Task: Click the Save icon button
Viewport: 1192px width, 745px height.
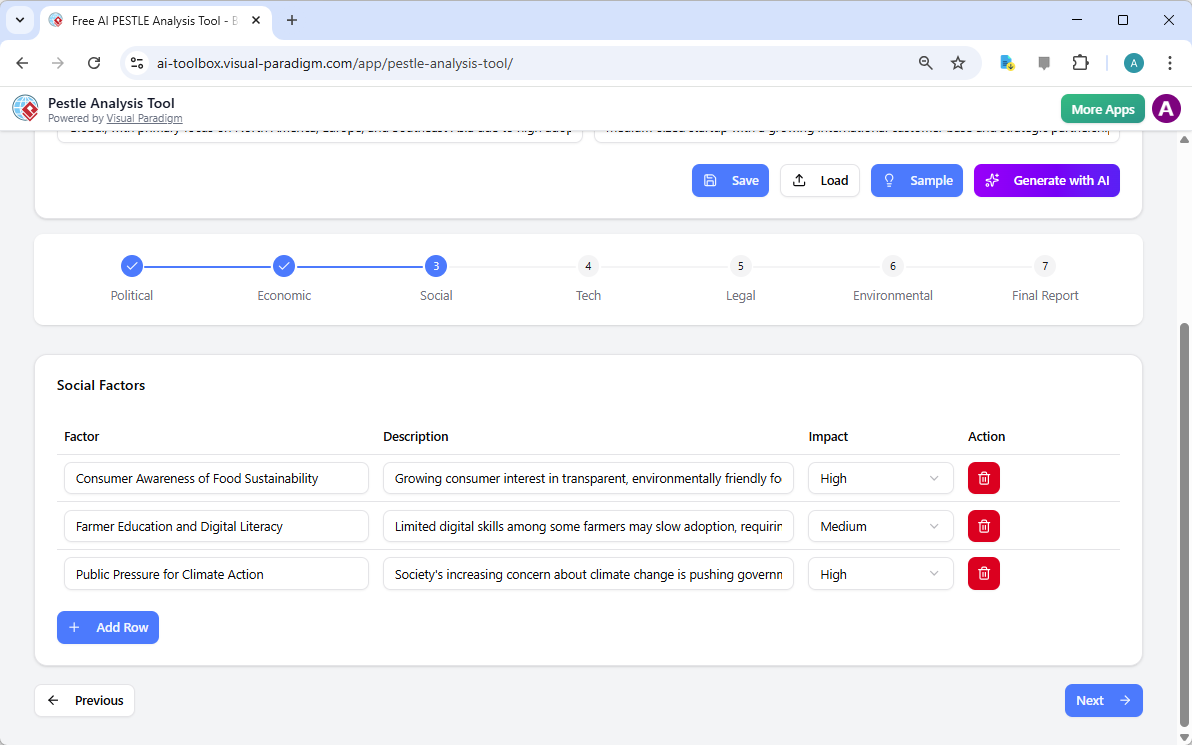Action: click(712, 180)
